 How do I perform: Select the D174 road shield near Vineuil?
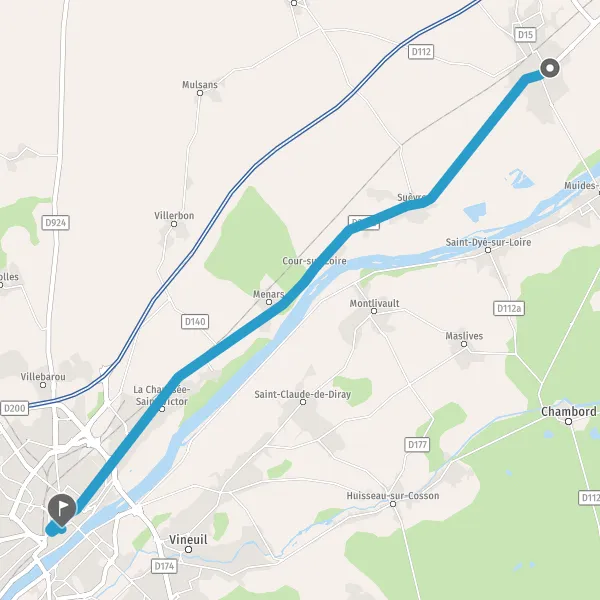click(x=164, y=566)
